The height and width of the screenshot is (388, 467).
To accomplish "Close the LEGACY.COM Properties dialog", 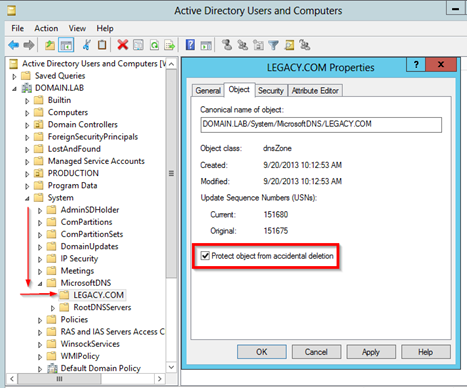I will pos(441,64).
